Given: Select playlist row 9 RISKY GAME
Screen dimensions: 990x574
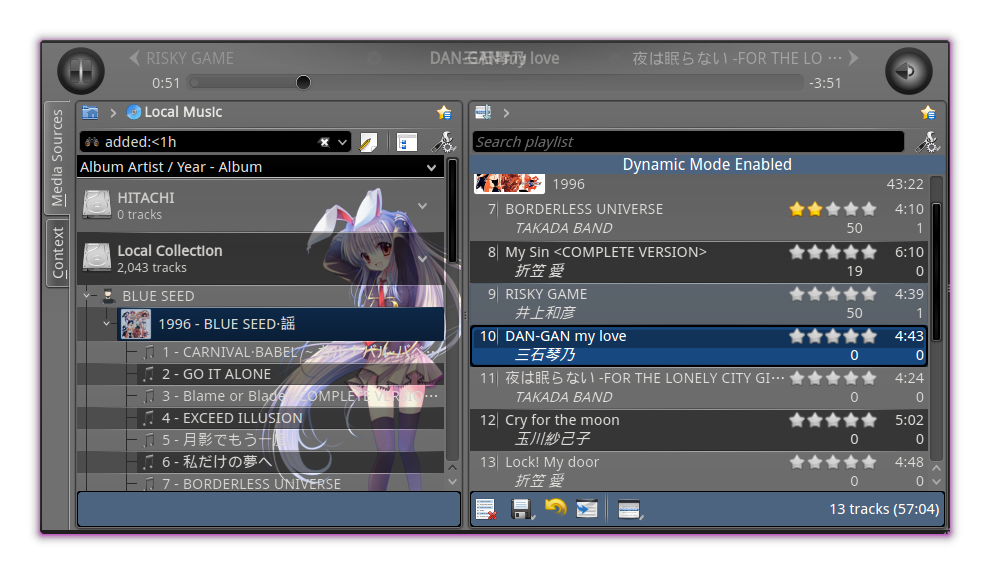Looking at the screenshot, I should click(700, 304).
